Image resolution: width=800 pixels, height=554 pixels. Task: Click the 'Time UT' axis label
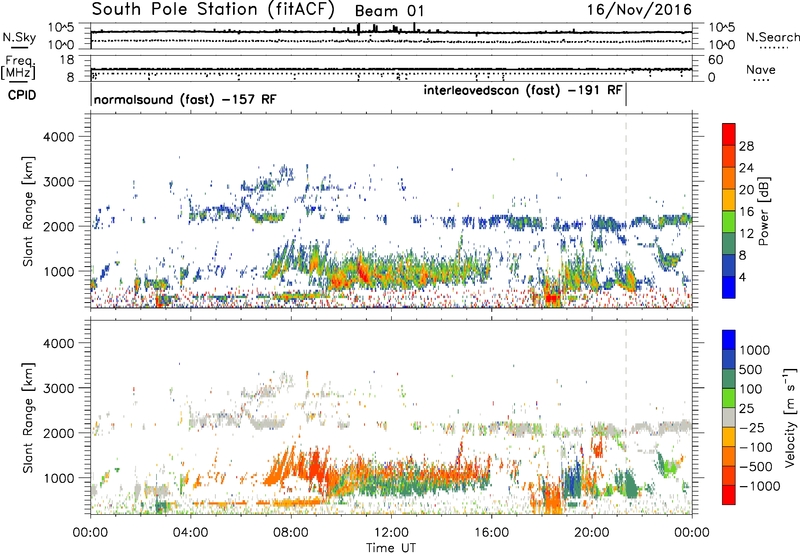pyautogui.click(x=391, y=547)
